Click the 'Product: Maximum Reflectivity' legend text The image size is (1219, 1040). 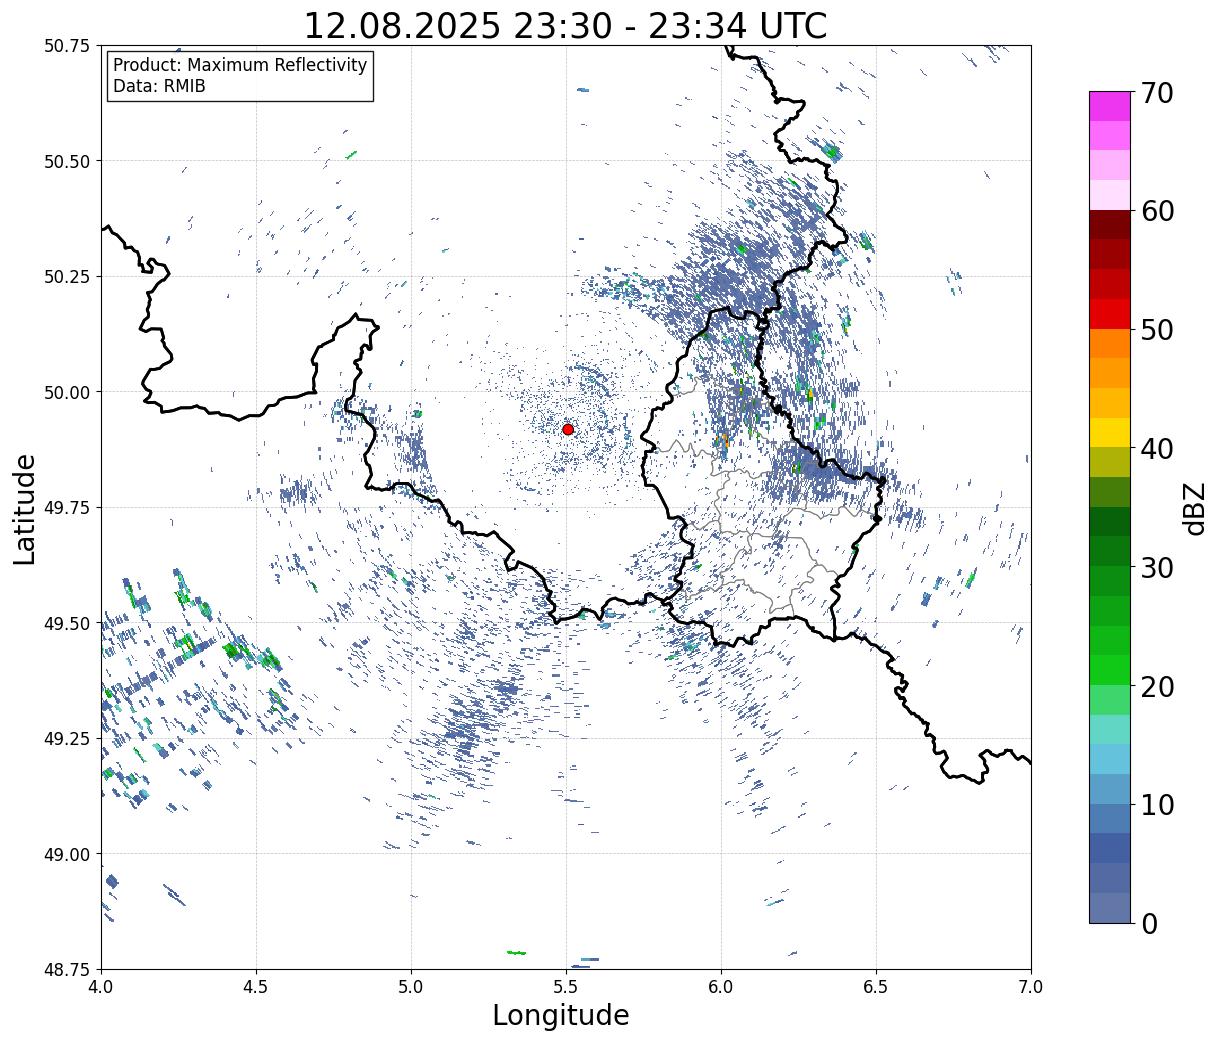[x=240, y=65]
